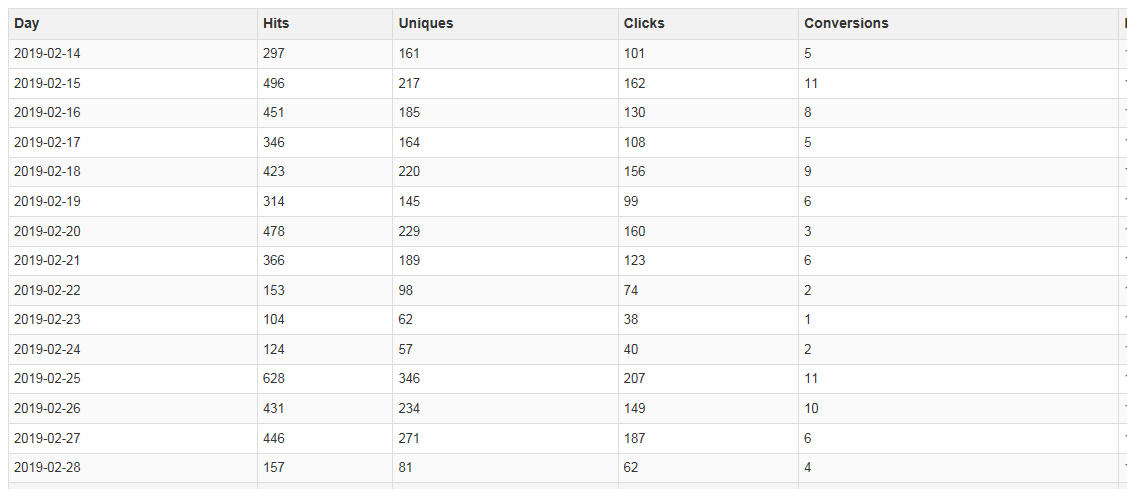
Task: Click the 2019-02-15 row date
Action: 47,84
